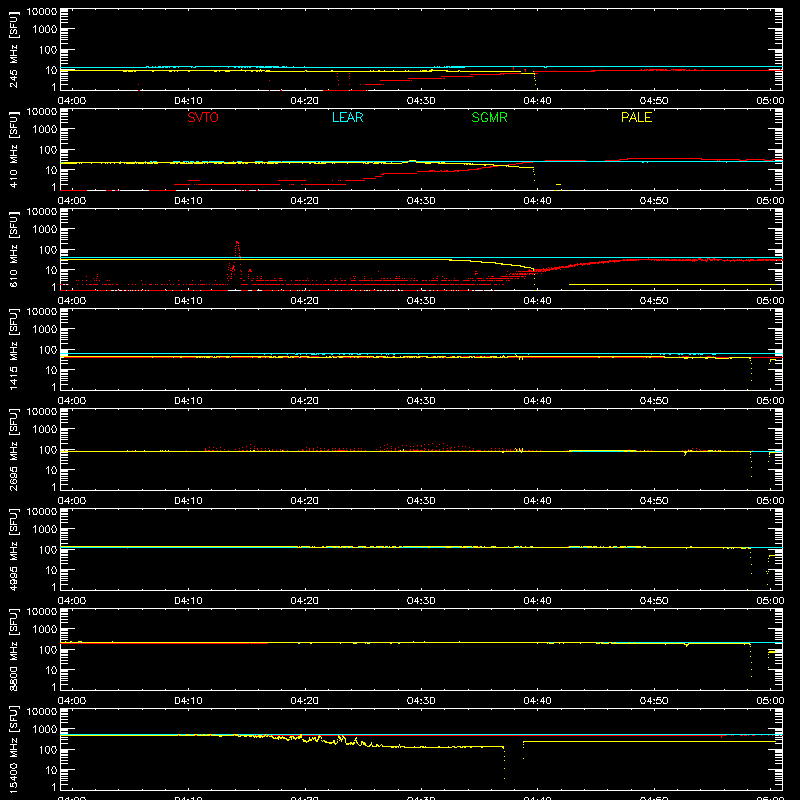The image size is (800, 800).
Task: Click 04:20 time label under 245 MHz plot
Action: [x=305, y=101]
